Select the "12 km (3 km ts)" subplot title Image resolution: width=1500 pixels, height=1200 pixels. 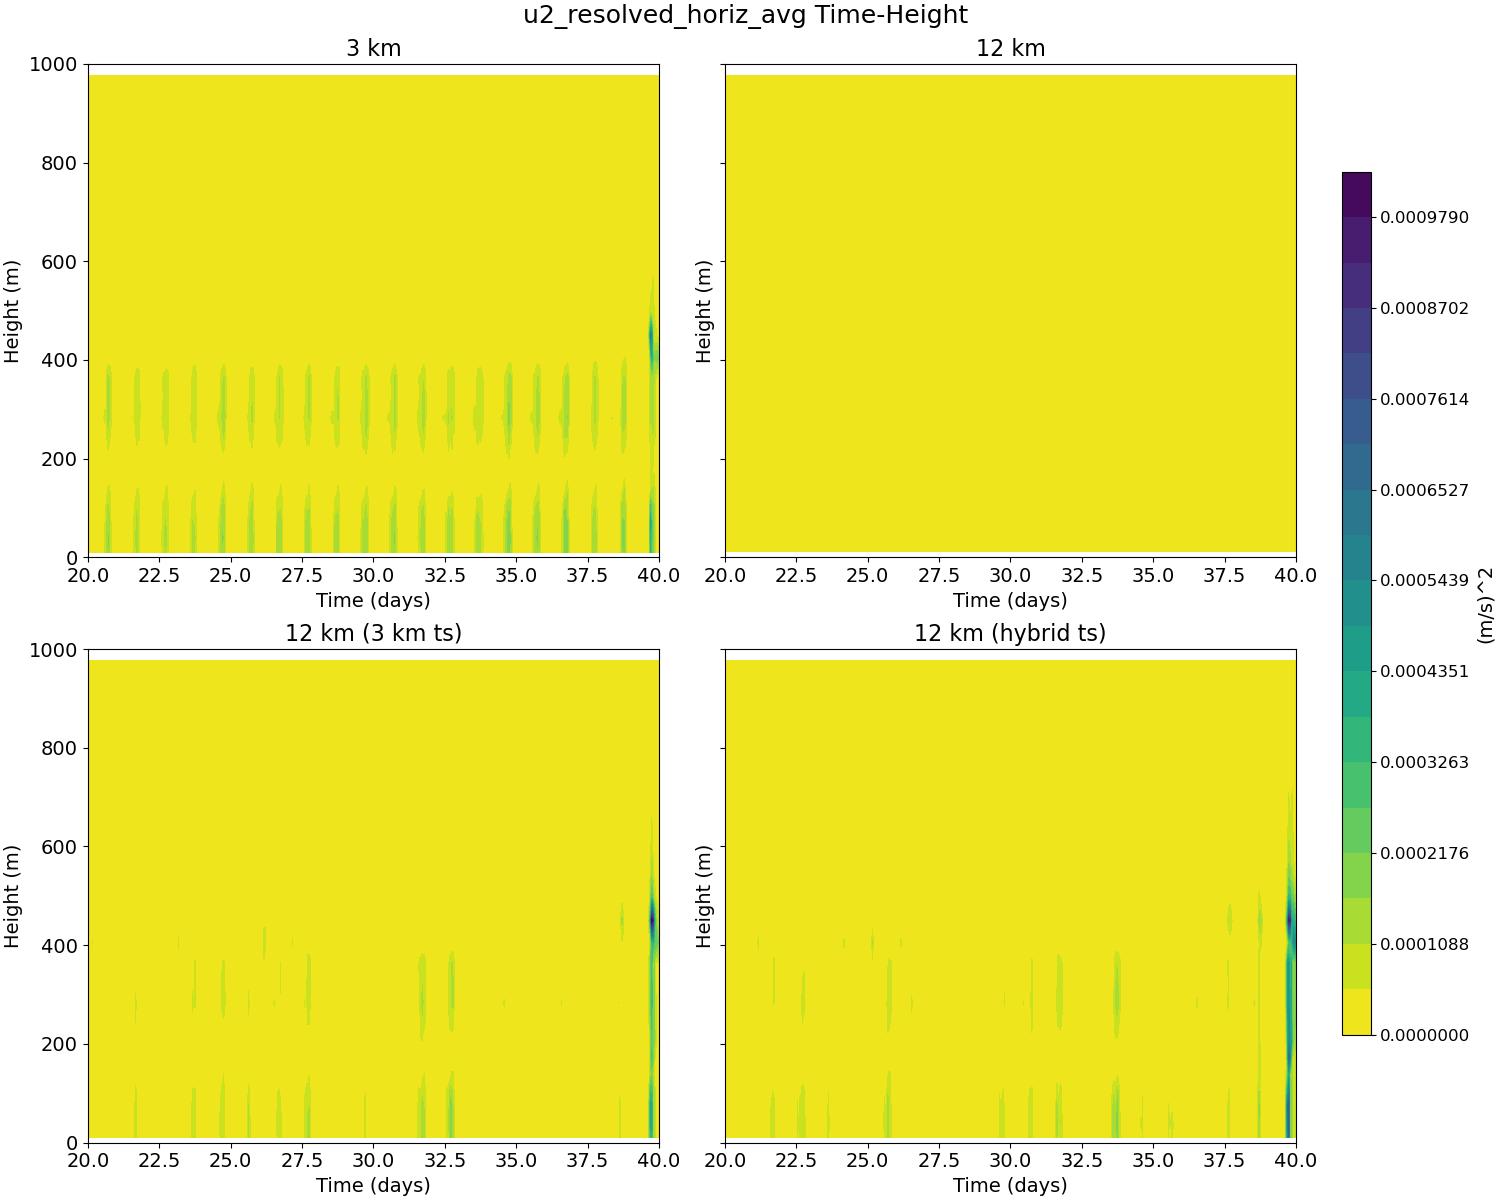click(x=373, y=633)
